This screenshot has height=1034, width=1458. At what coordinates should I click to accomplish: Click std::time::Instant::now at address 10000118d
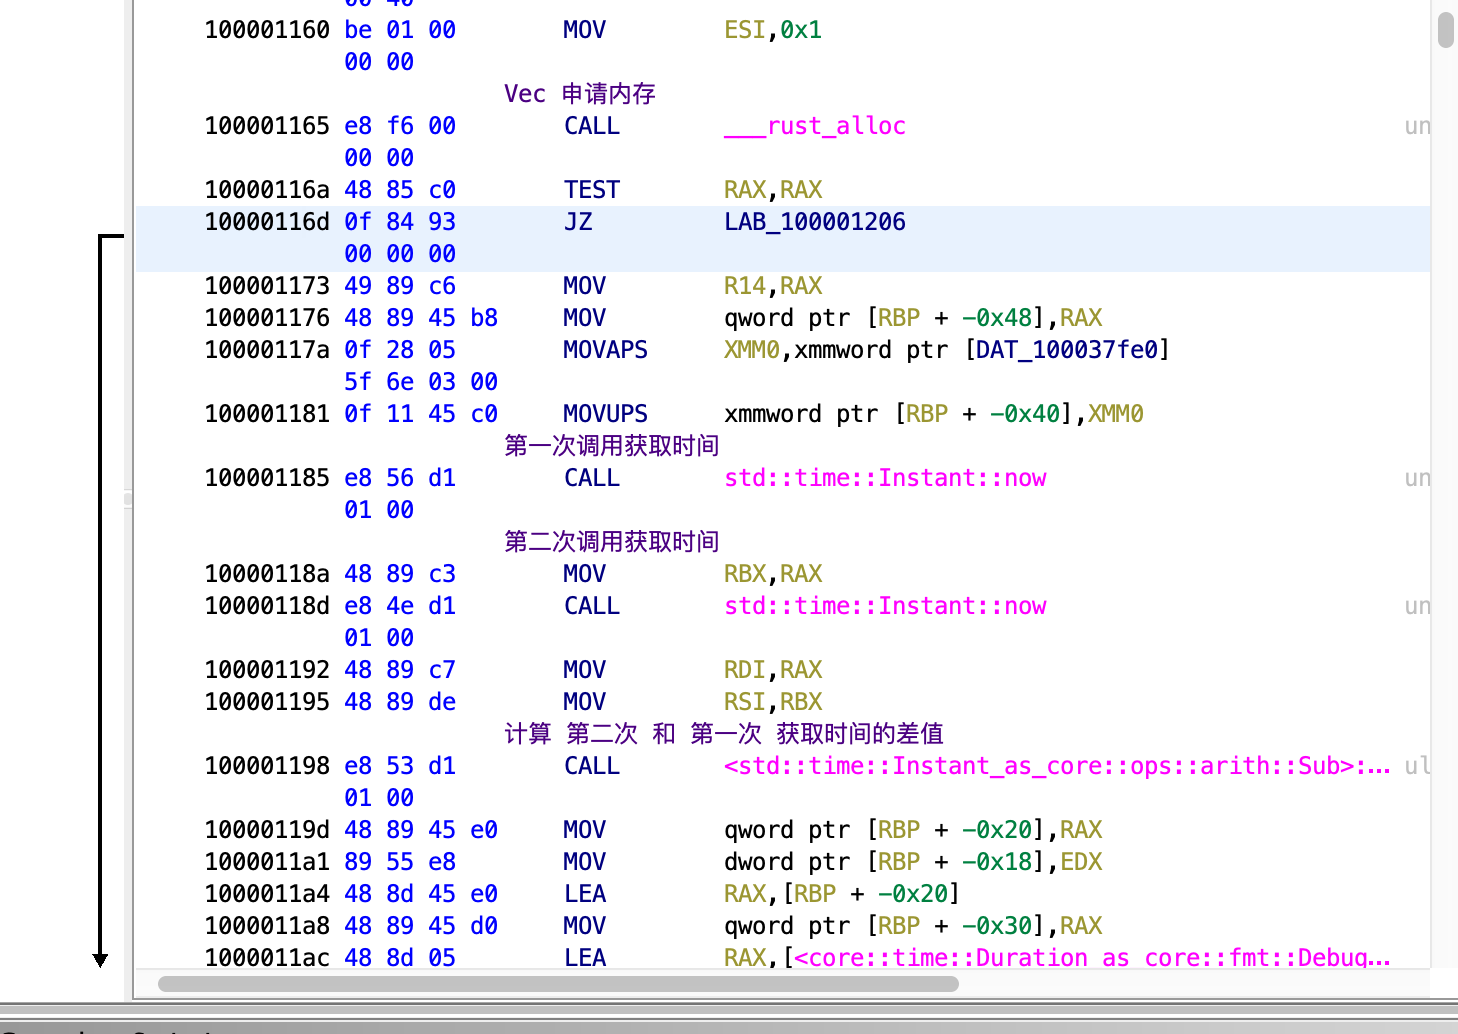(884, 606)
